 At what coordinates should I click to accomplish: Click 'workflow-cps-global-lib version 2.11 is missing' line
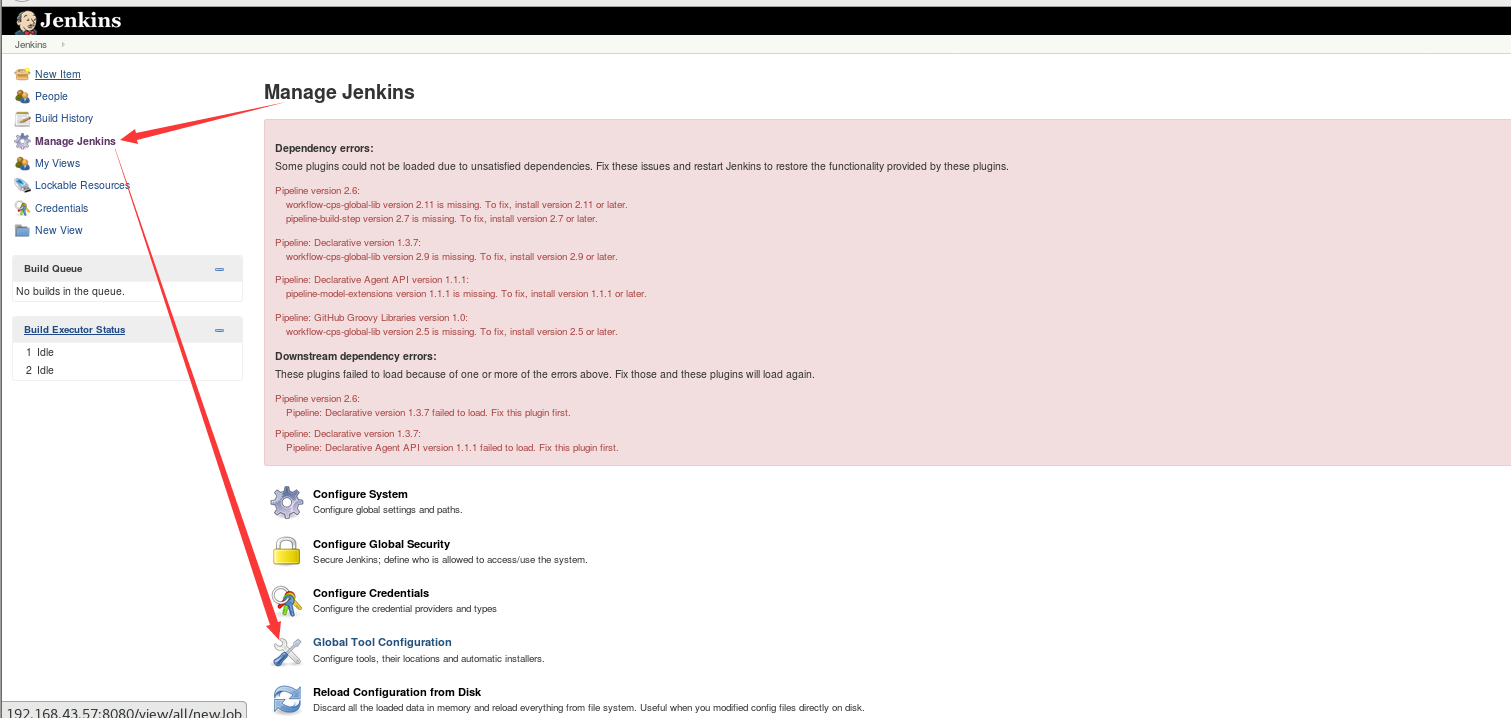[x=456, y=204]
